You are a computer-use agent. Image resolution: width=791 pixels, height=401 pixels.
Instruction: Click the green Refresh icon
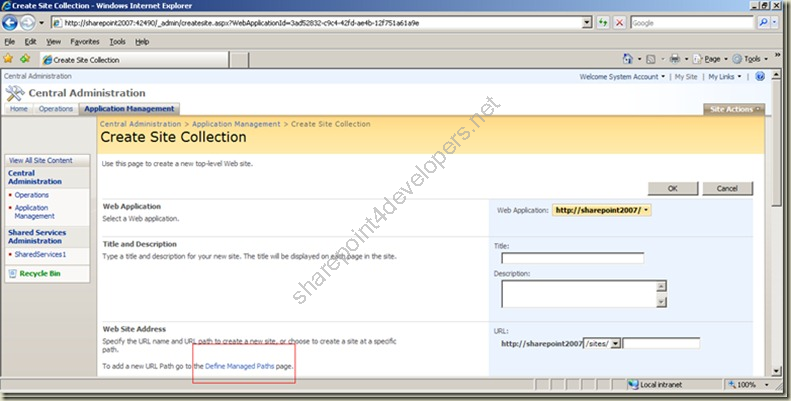click(x=603, y=23)
